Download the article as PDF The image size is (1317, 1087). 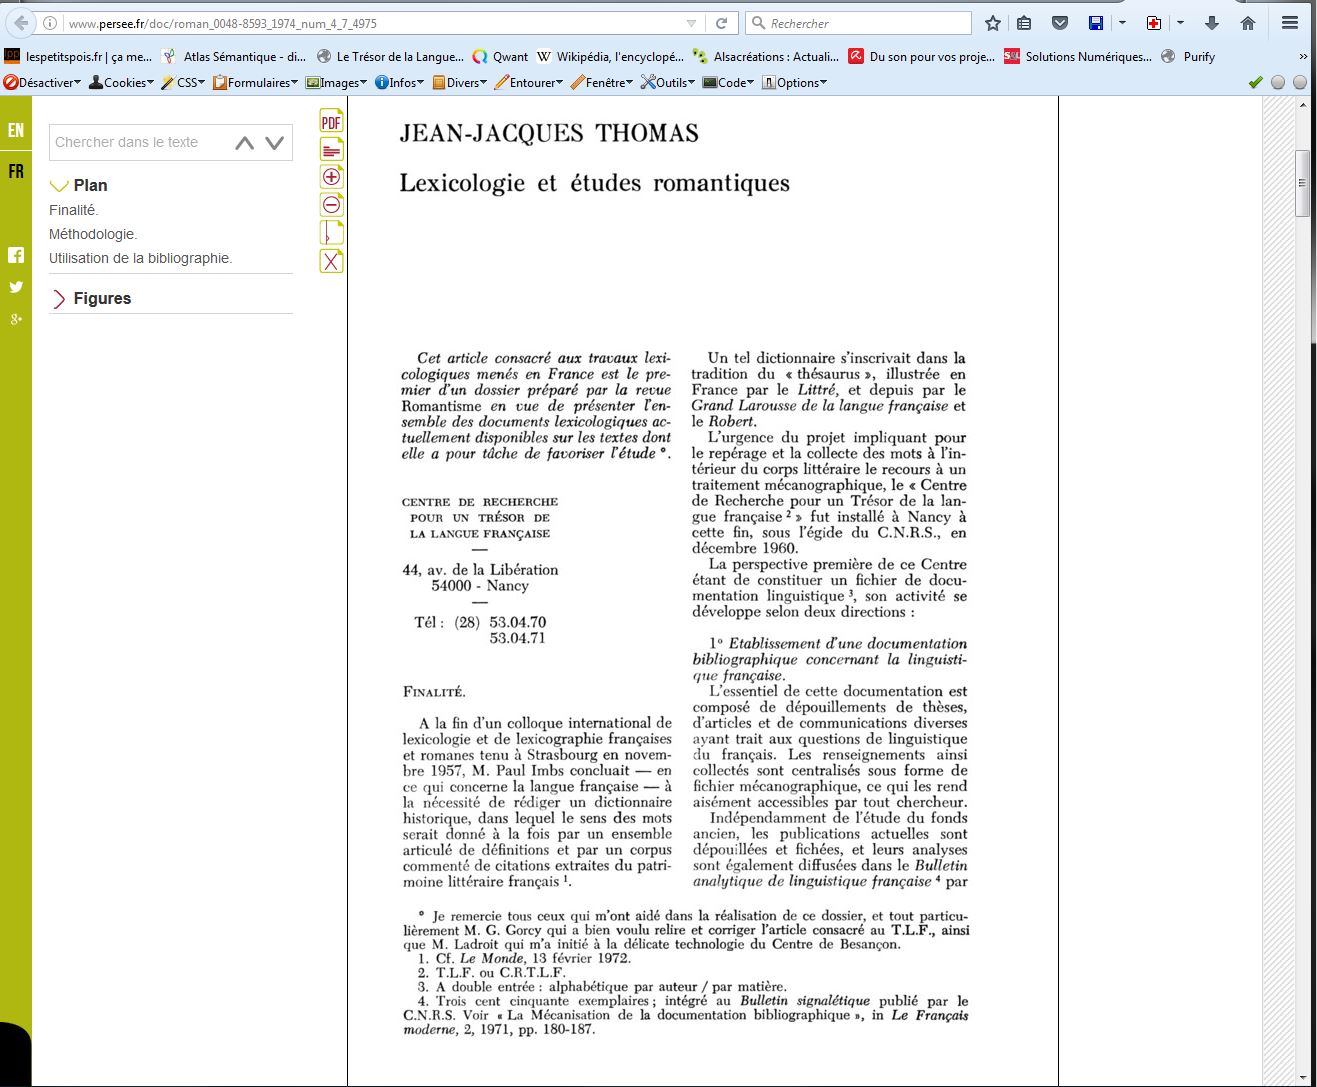331,122
